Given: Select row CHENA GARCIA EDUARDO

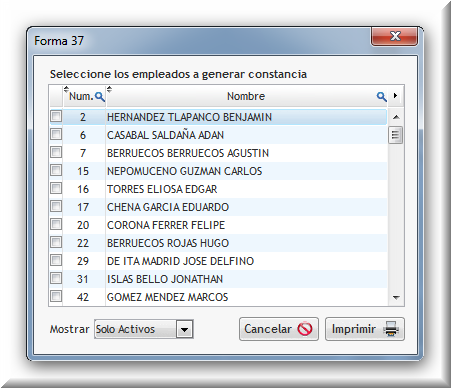Looking at the screenshot, I should [x=218, y=207].
